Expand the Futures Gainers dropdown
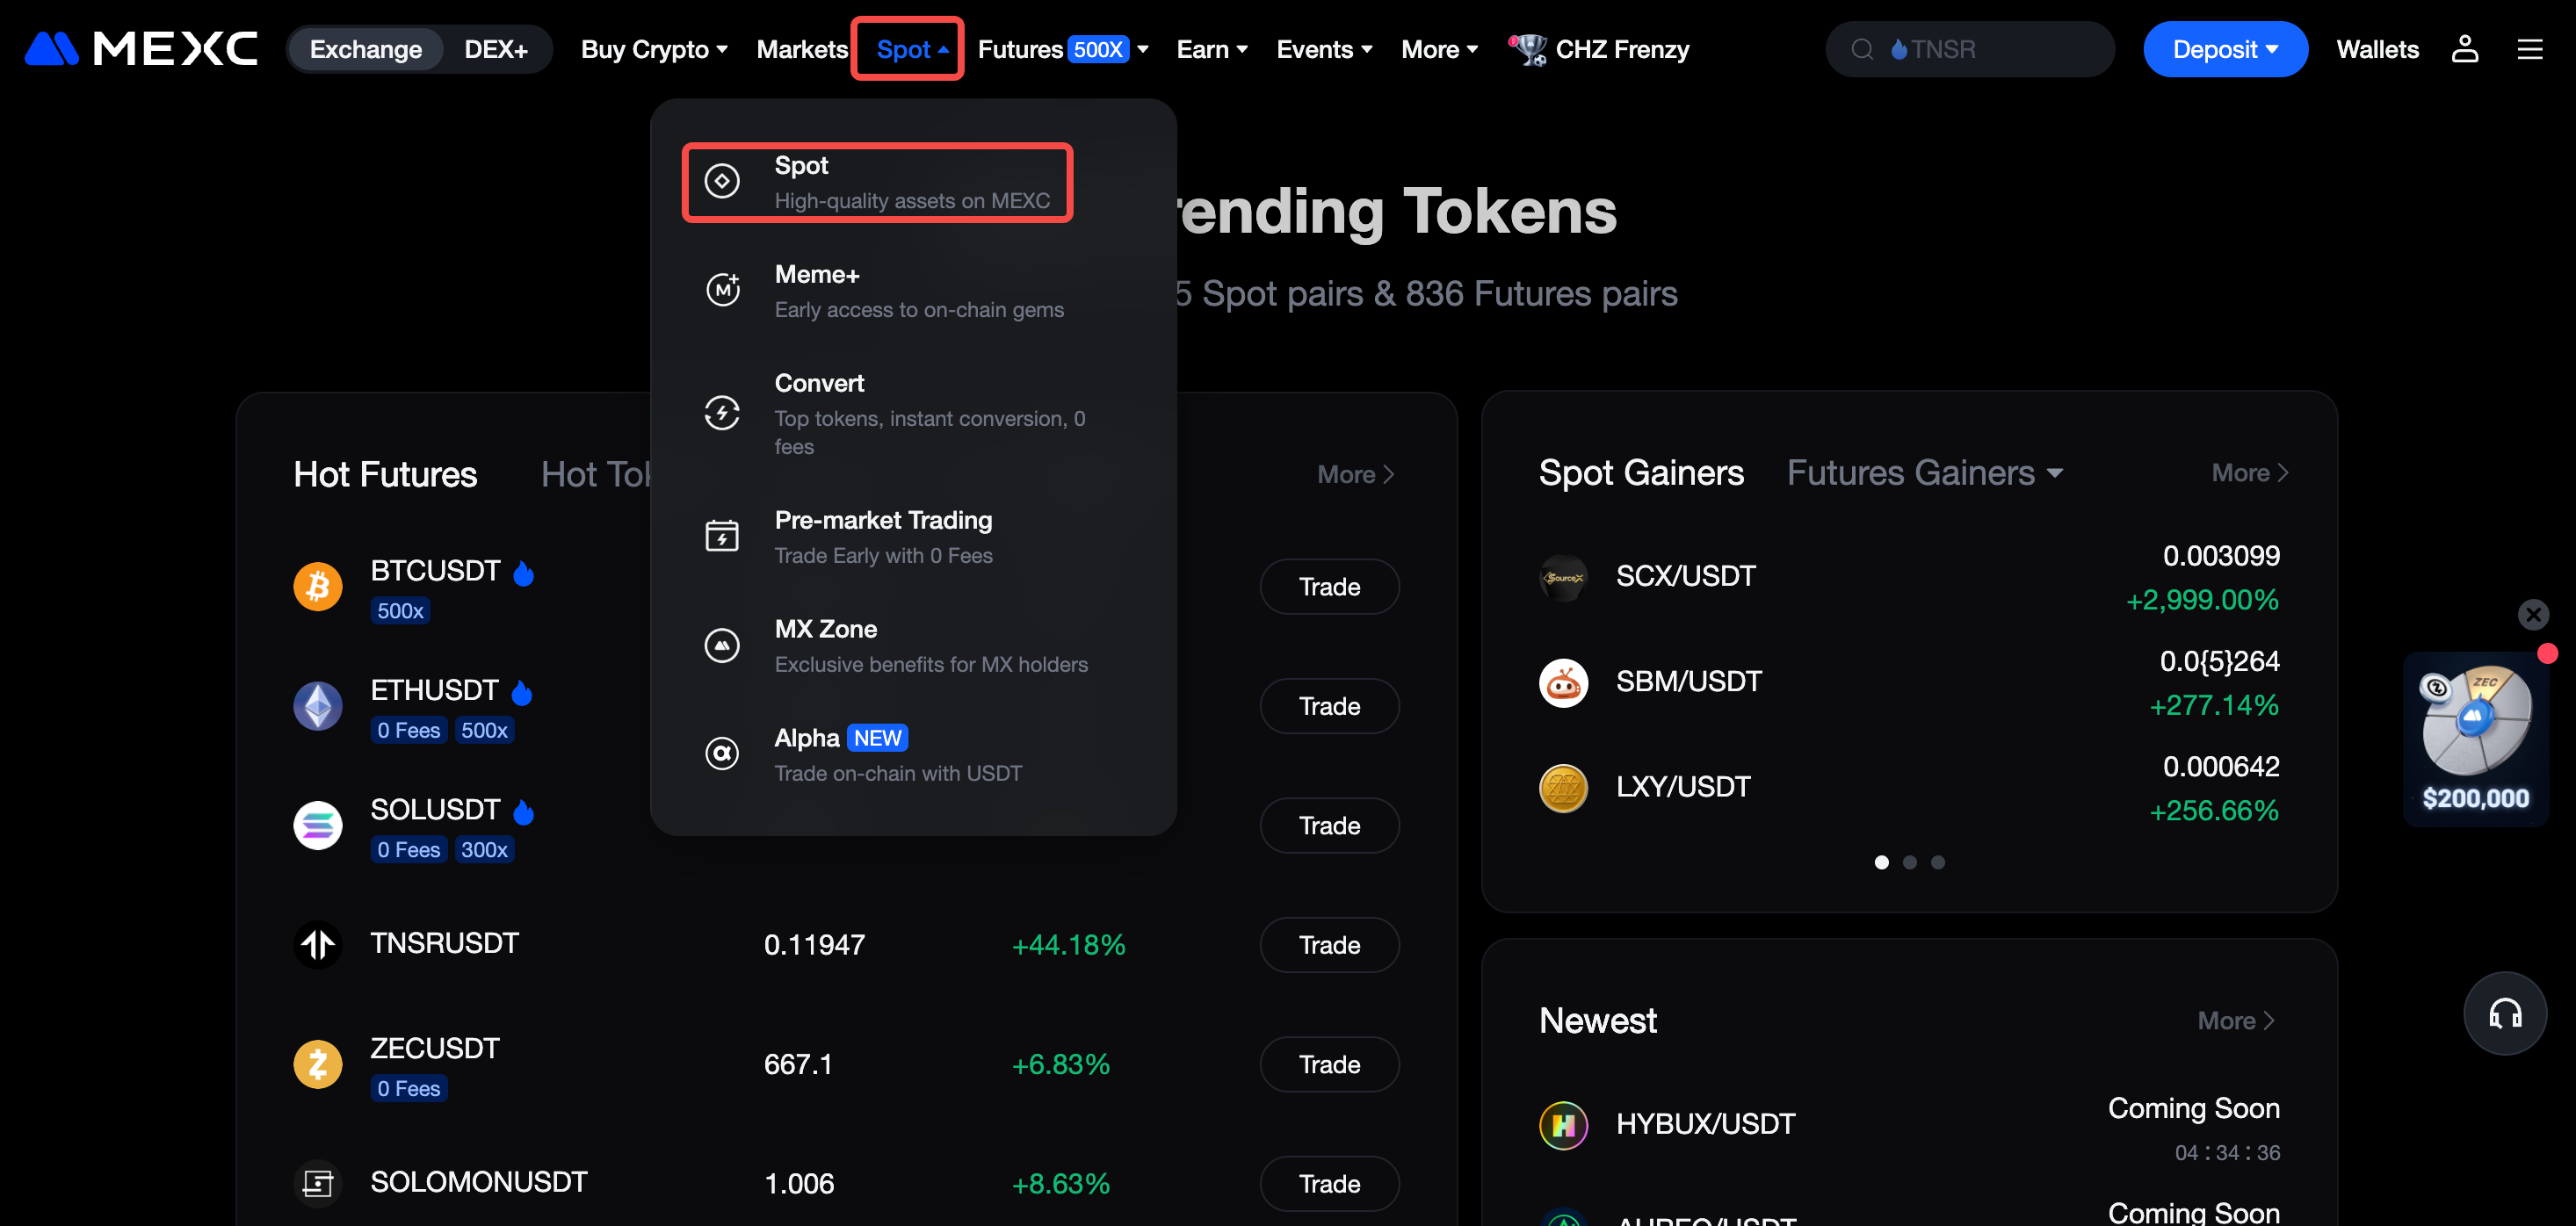 tap(1925, 473)
